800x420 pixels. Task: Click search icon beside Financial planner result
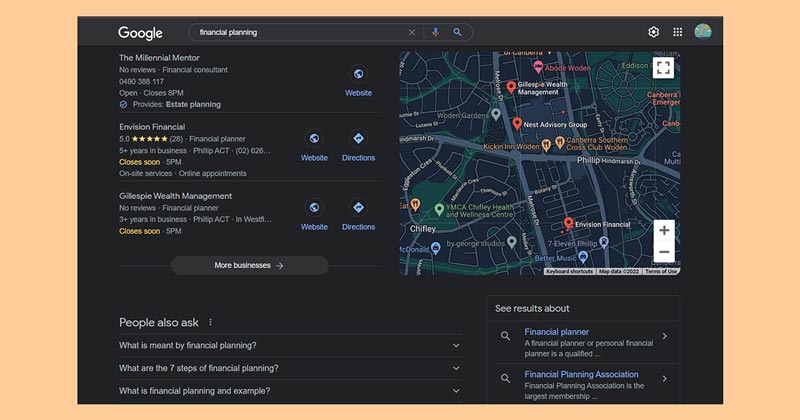click(x=505, y=336)
